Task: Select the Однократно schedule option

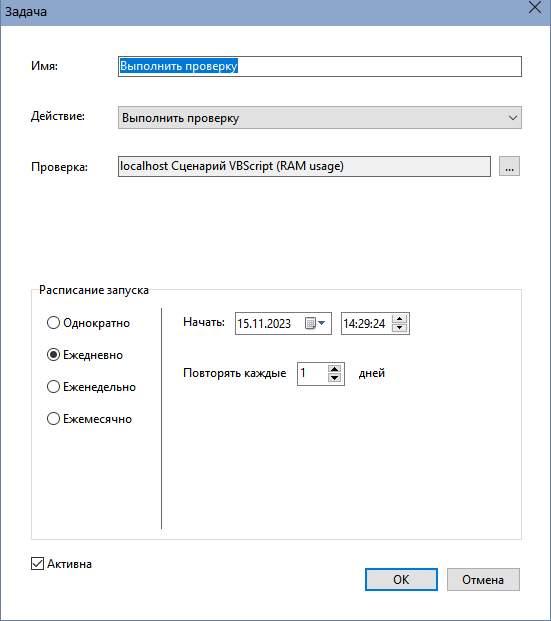Action: [x=88, y=323]
